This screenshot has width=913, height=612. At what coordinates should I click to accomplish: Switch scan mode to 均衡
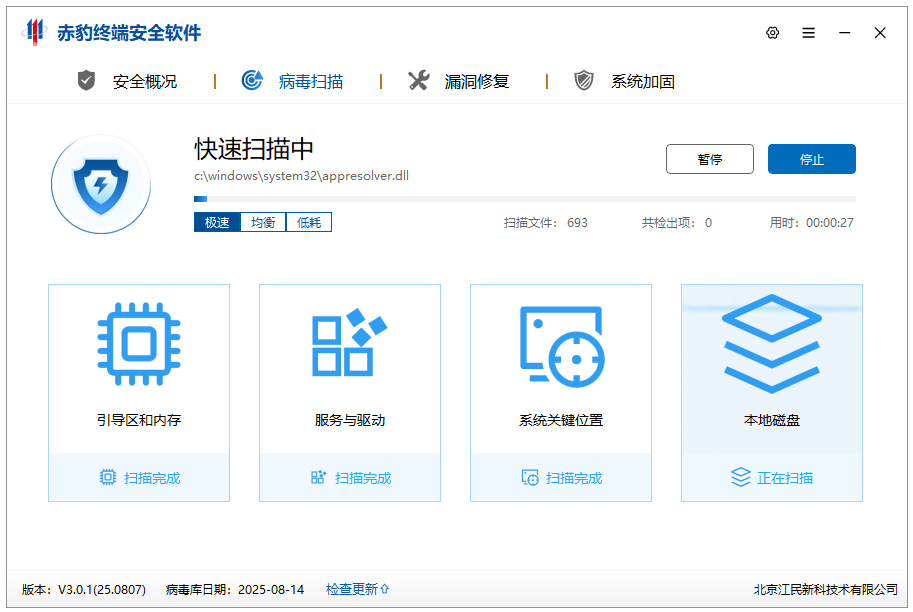click(x=263, y=222)
